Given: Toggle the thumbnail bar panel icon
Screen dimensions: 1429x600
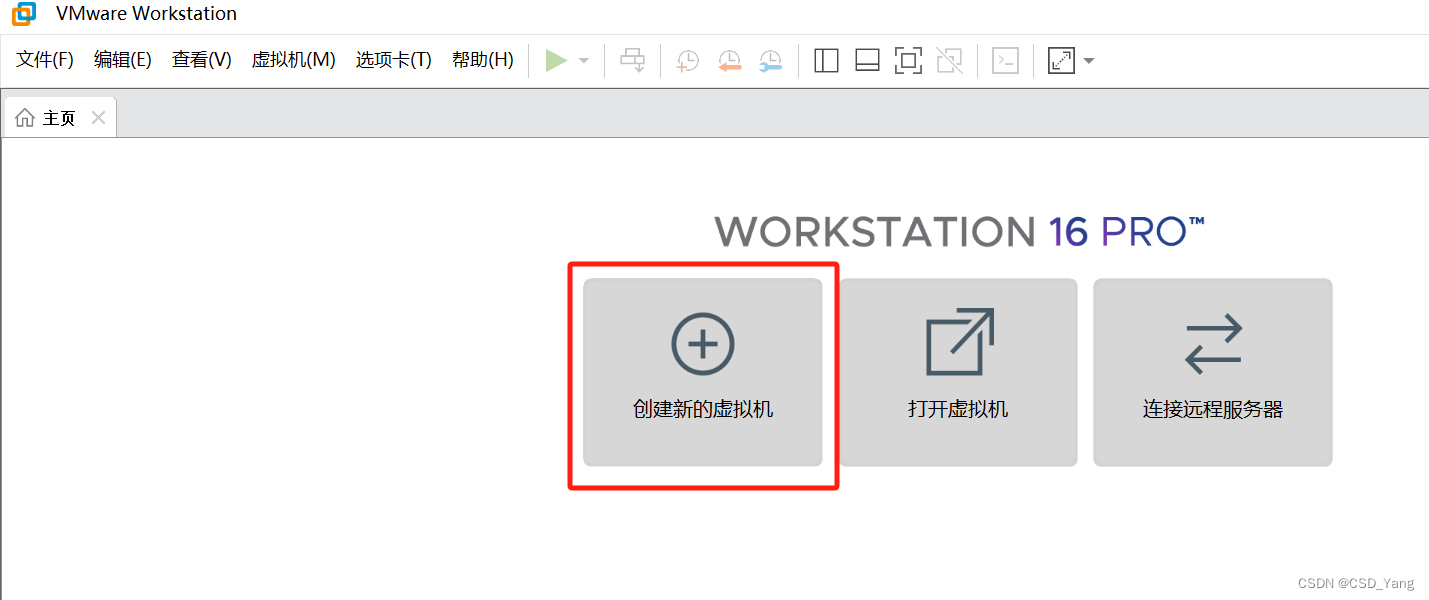Looking at the screenshot, I should (x=867, y=61).
